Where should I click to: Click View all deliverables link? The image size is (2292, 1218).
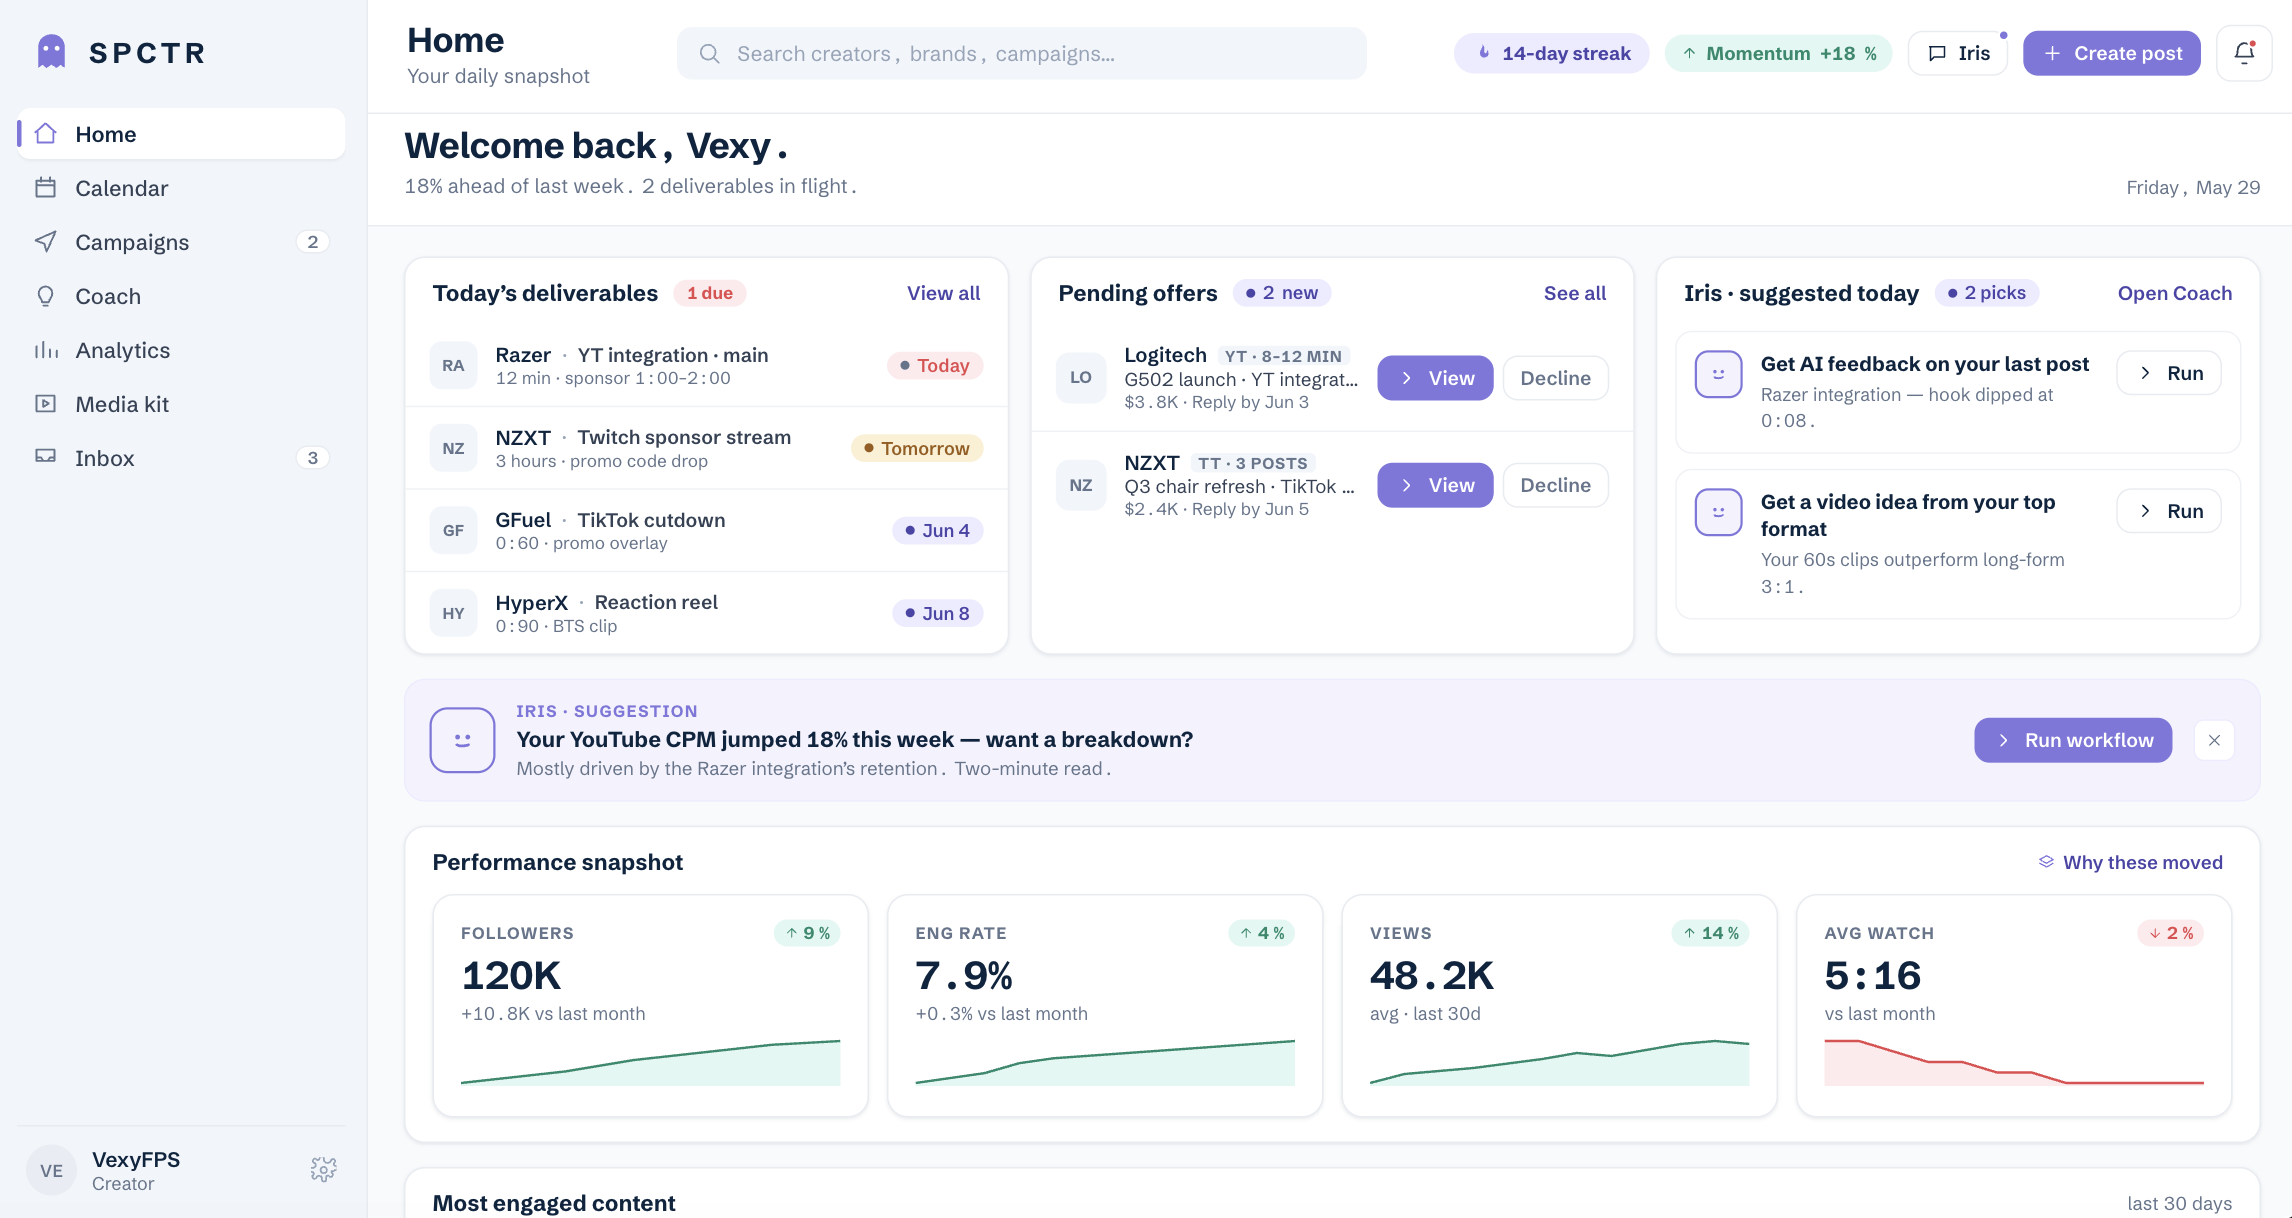click(943, 293)
